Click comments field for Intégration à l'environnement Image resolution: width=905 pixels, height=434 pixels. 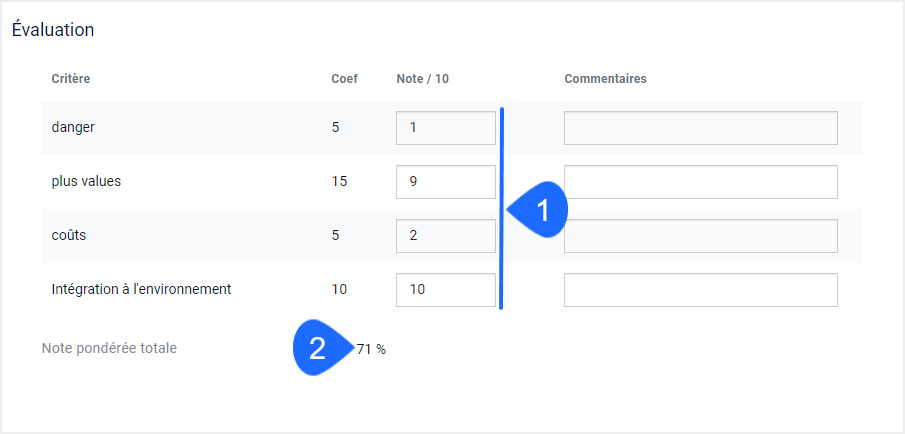click(x=701, y=290)
